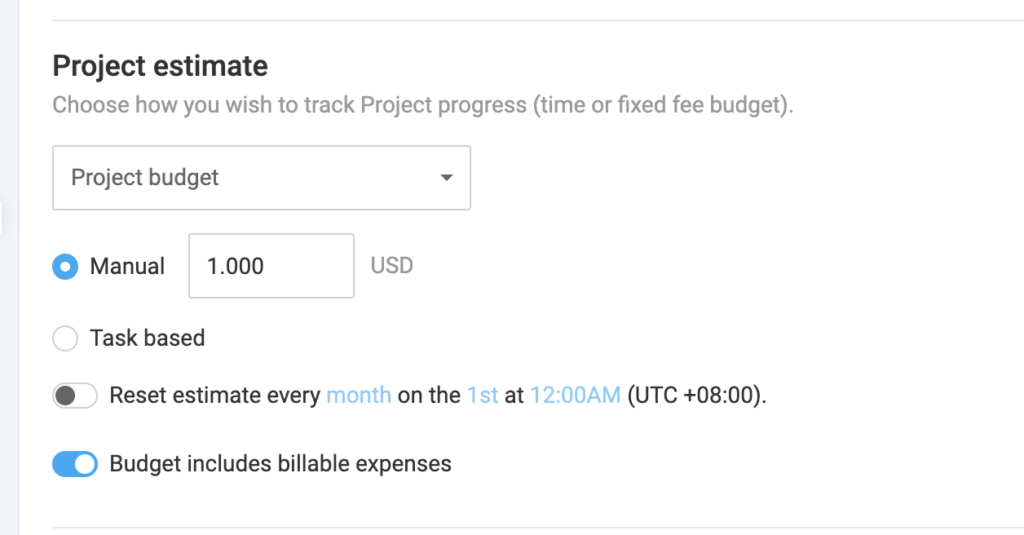Select the Manual radio button
This screenshot has width=1024, height=535.
pos(65,266)
